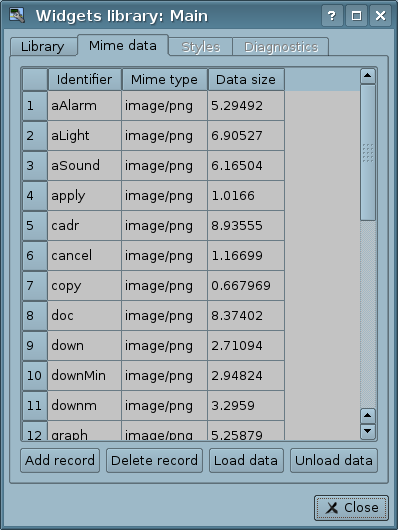398x530 pixels.
Task: Close window using title bar X
Action: pyautogui.click(x=380, y=16)
